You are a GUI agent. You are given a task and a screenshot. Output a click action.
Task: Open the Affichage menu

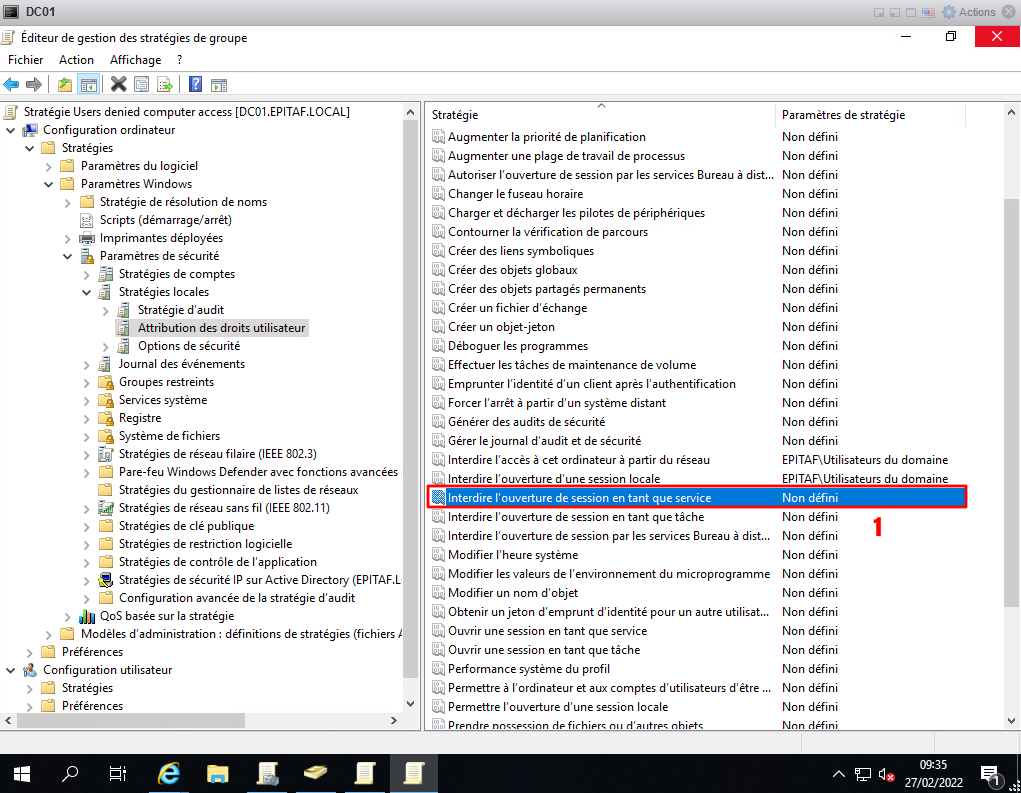(135, 60)
